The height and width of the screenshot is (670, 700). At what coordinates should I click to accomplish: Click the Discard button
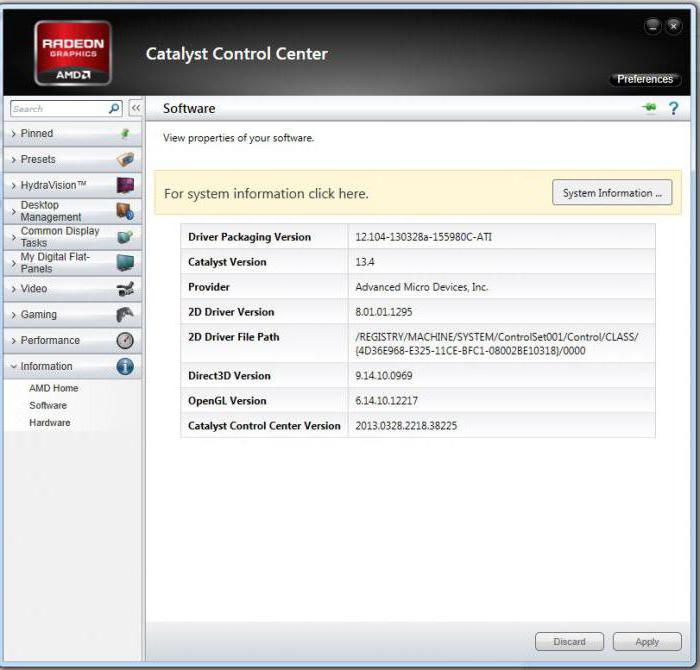pyautogui.click(x=569, y=641)
